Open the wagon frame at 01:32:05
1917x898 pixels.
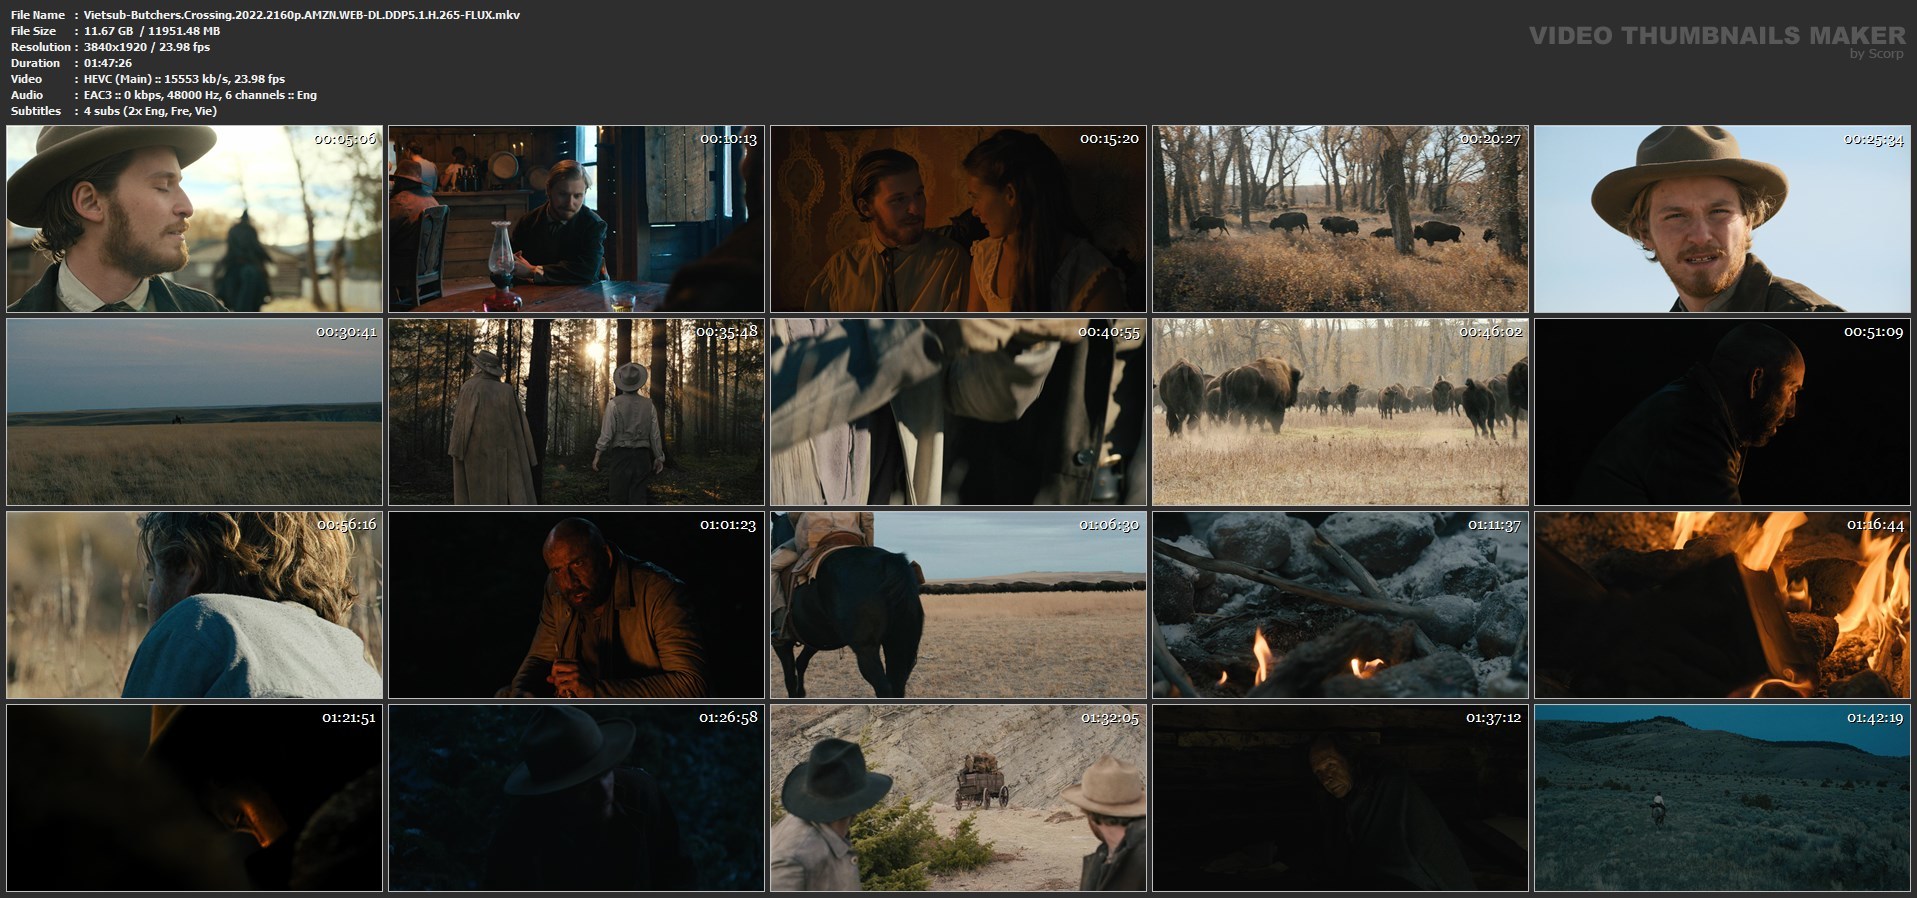coord(958,798)
